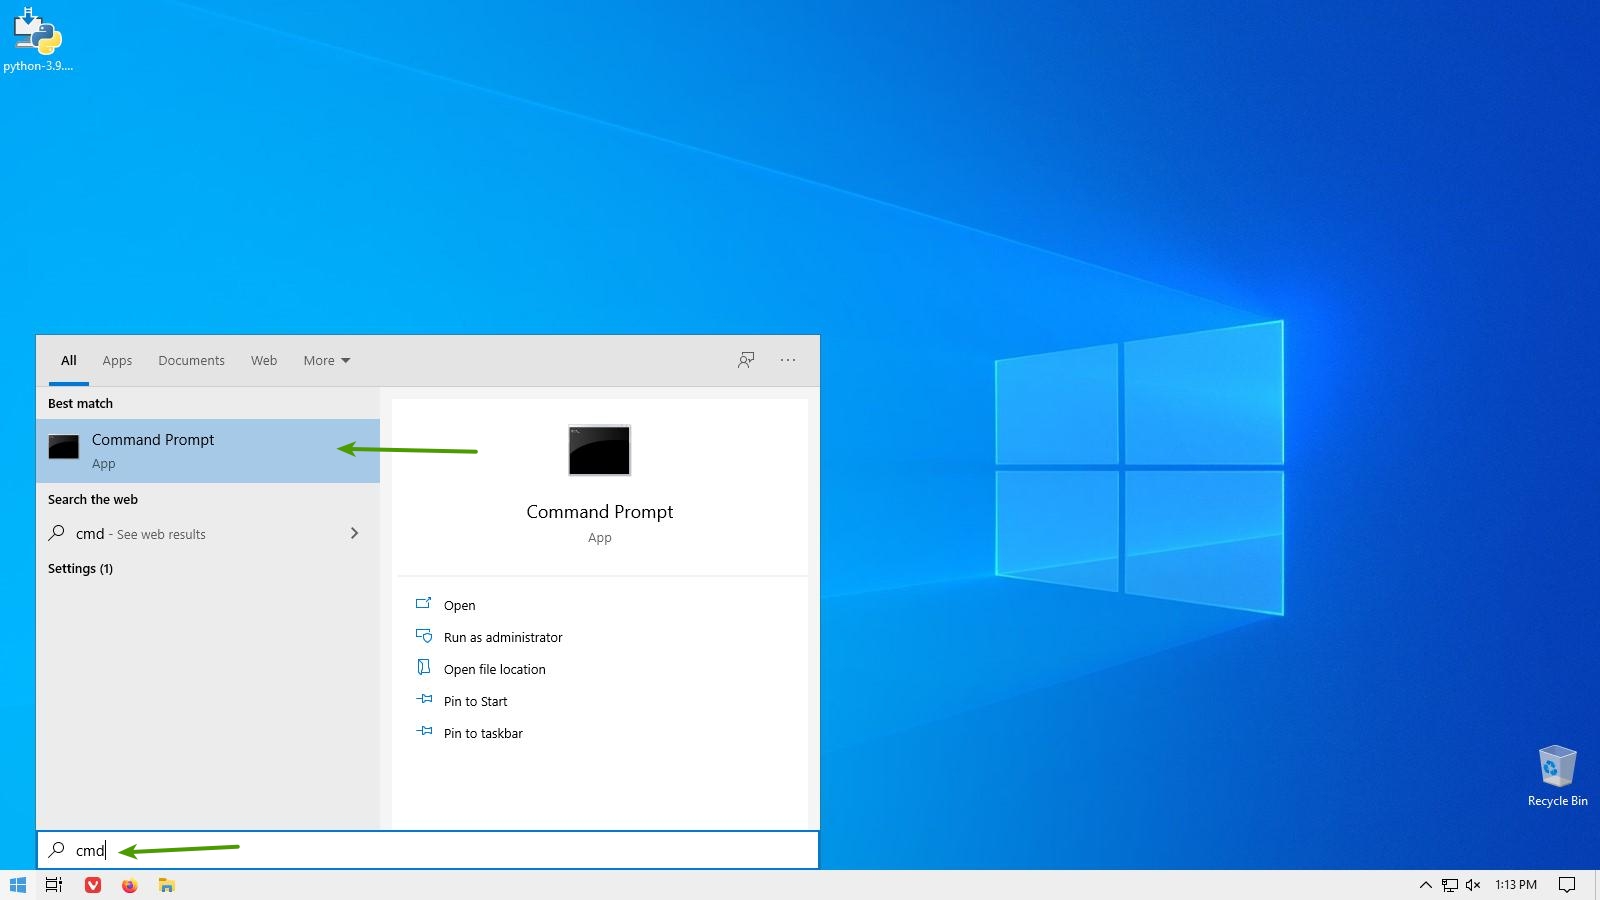Switch to the Apps search tab
The width and height of the screenshot is (1600, 900).
[x=117, y=361]
